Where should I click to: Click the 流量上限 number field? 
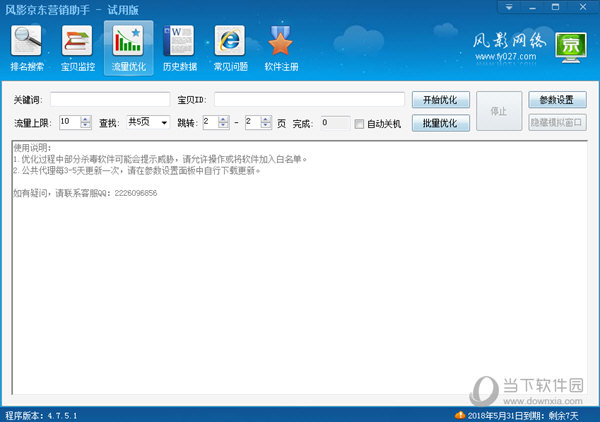click(70, 122)
